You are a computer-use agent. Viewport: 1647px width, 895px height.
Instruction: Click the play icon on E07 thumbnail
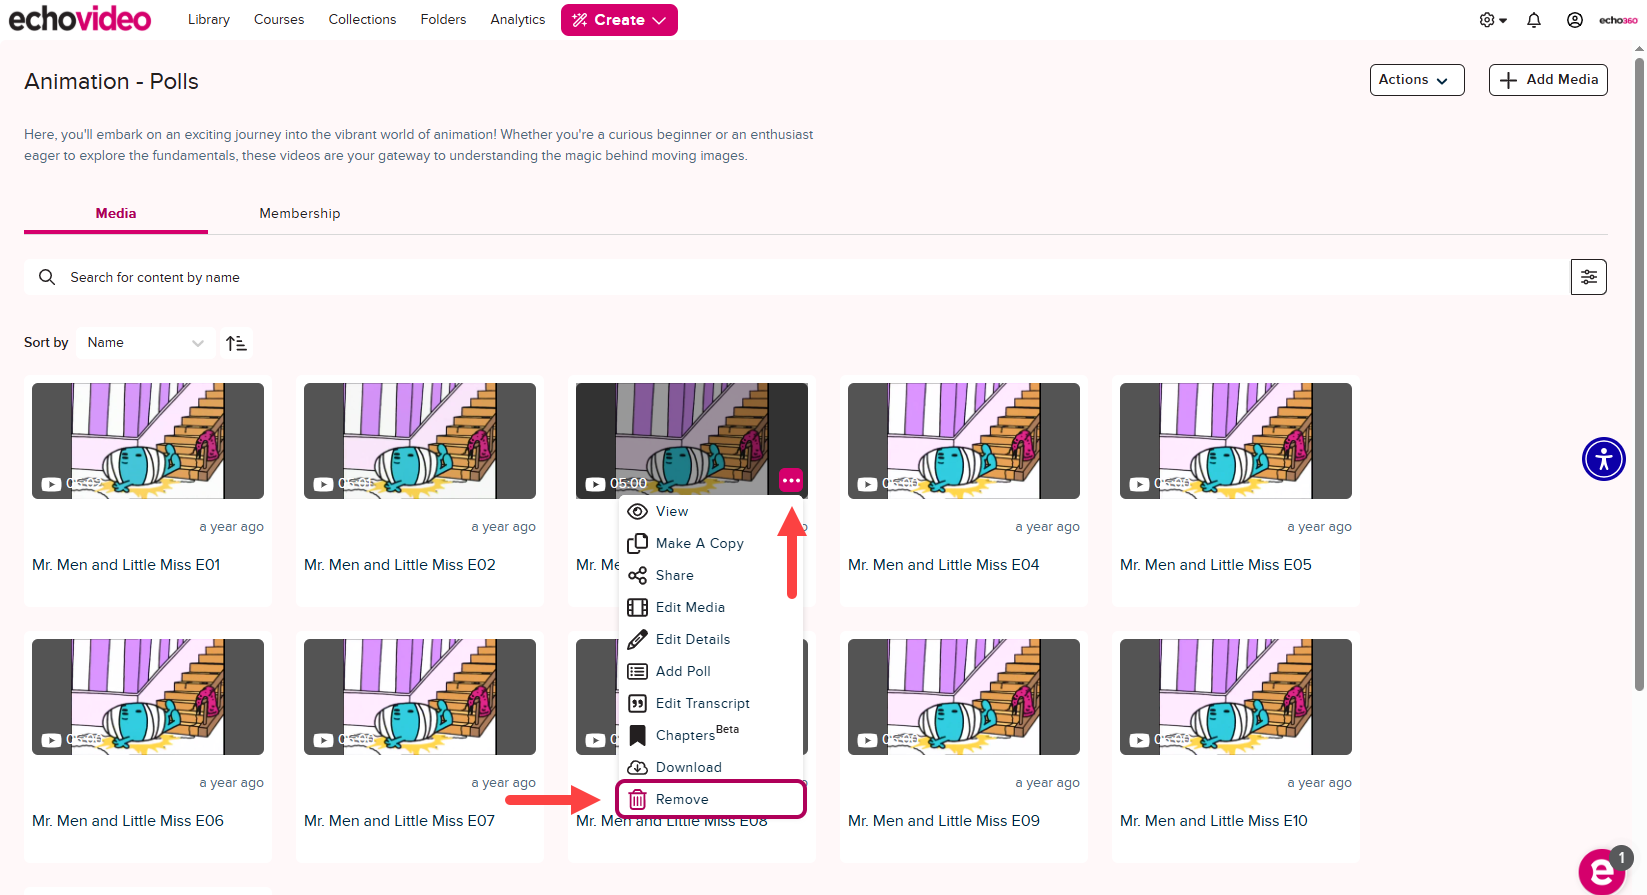(322, 740)
